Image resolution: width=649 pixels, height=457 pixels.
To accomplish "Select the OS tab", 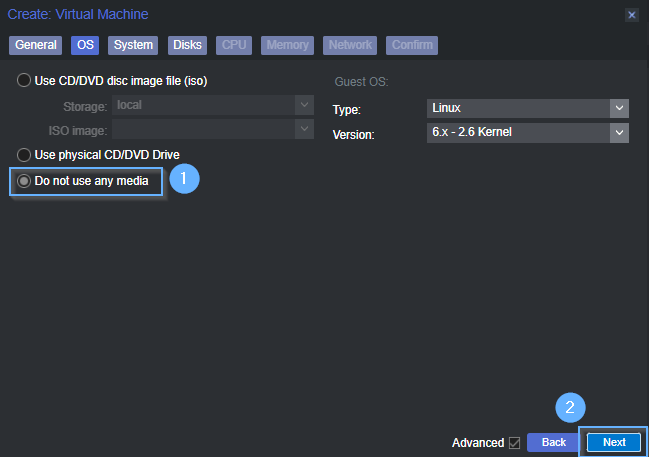I will click(85, 45).
